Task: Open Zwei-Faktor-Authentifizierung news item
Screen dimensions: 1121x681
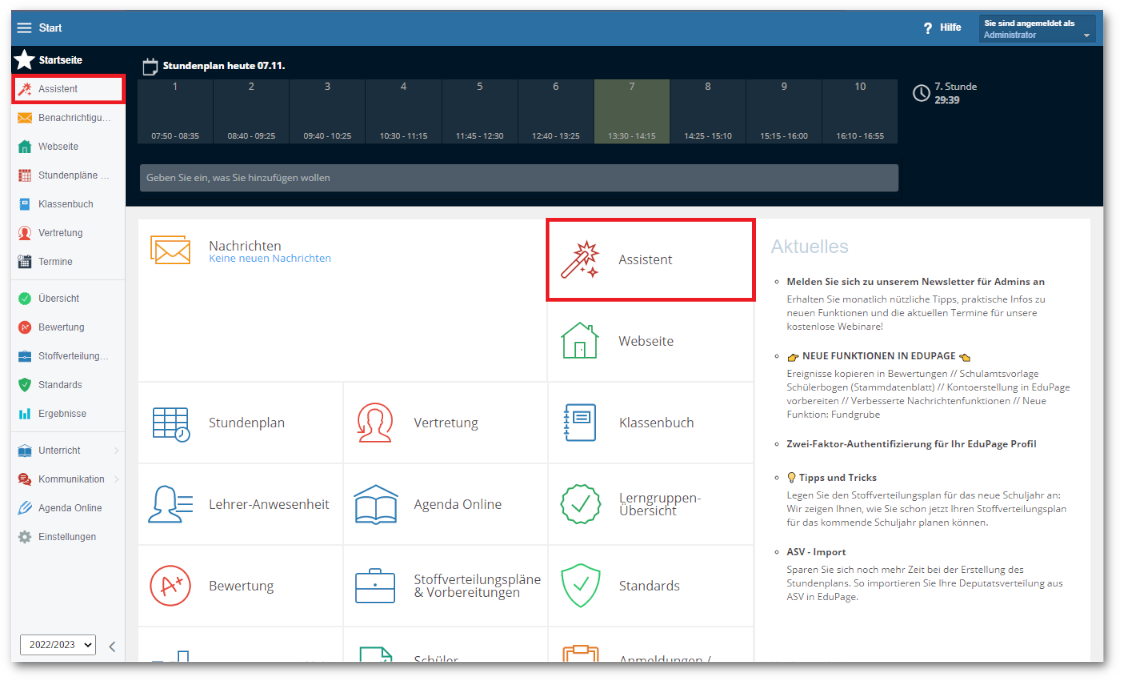Action: (x=912, y=444)
